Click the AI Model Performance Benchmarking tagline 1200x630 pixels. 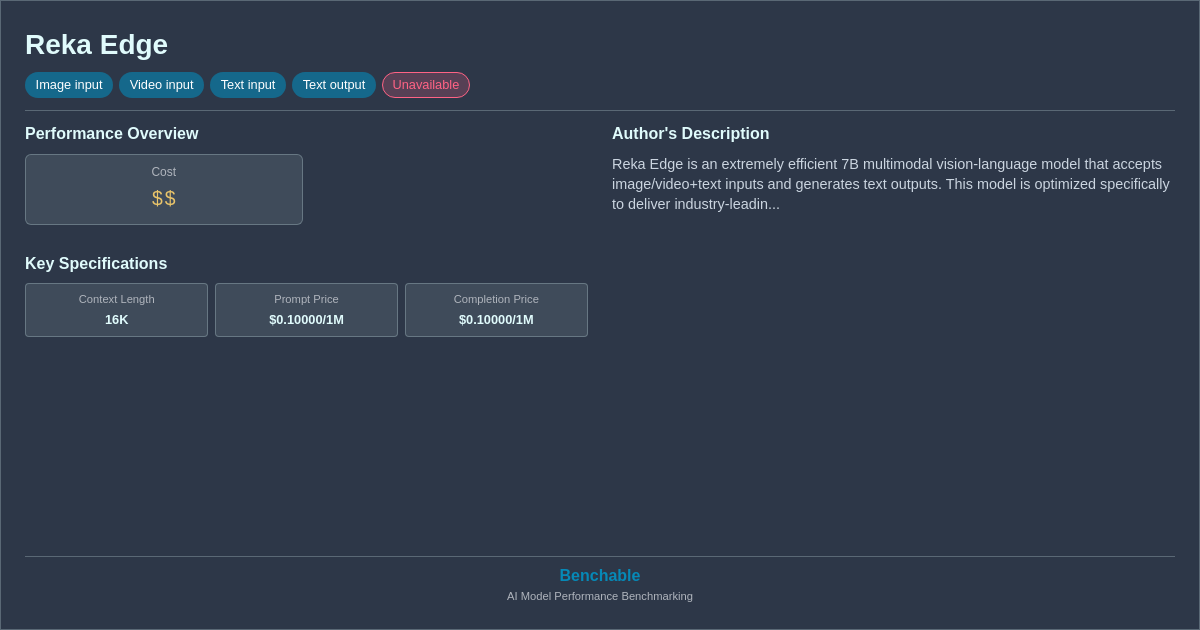(x=600, y=596)
